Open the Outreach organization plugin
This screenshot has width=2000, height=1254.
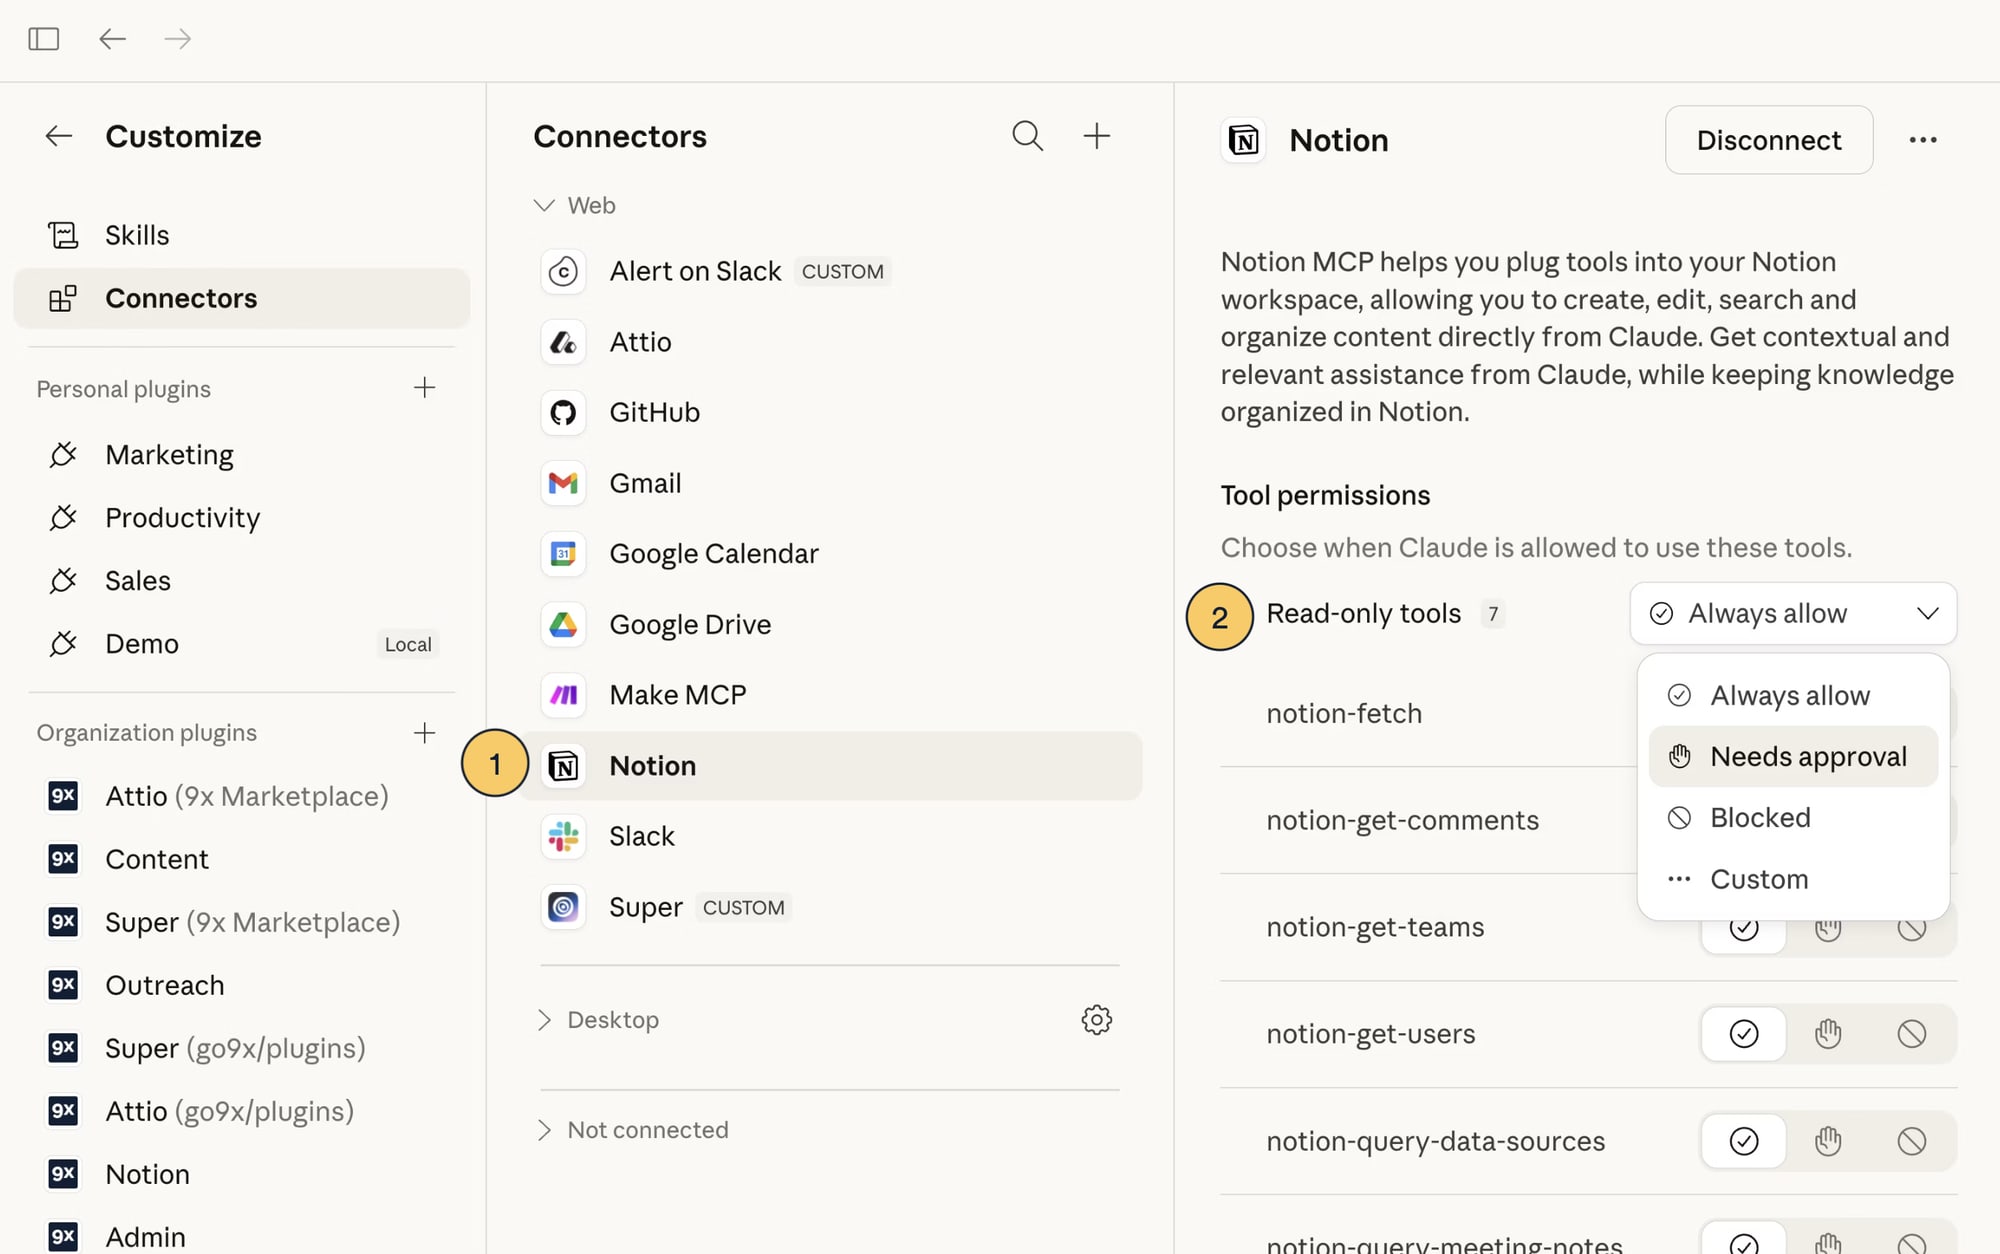pyautogui.click(x=242, y=985)
